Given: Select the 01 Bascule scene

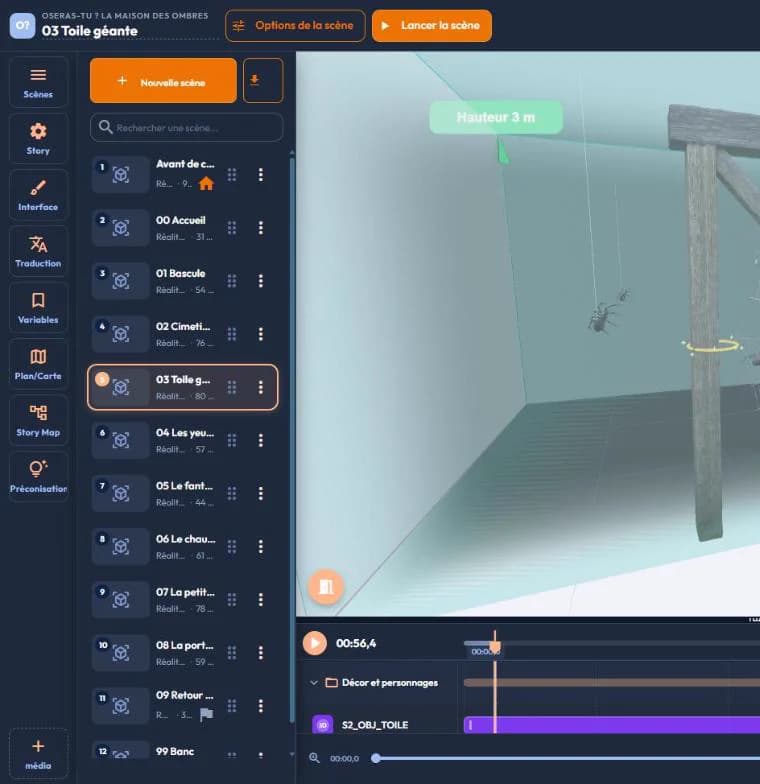Looking at the screenshot, I should tap(183, 281).
